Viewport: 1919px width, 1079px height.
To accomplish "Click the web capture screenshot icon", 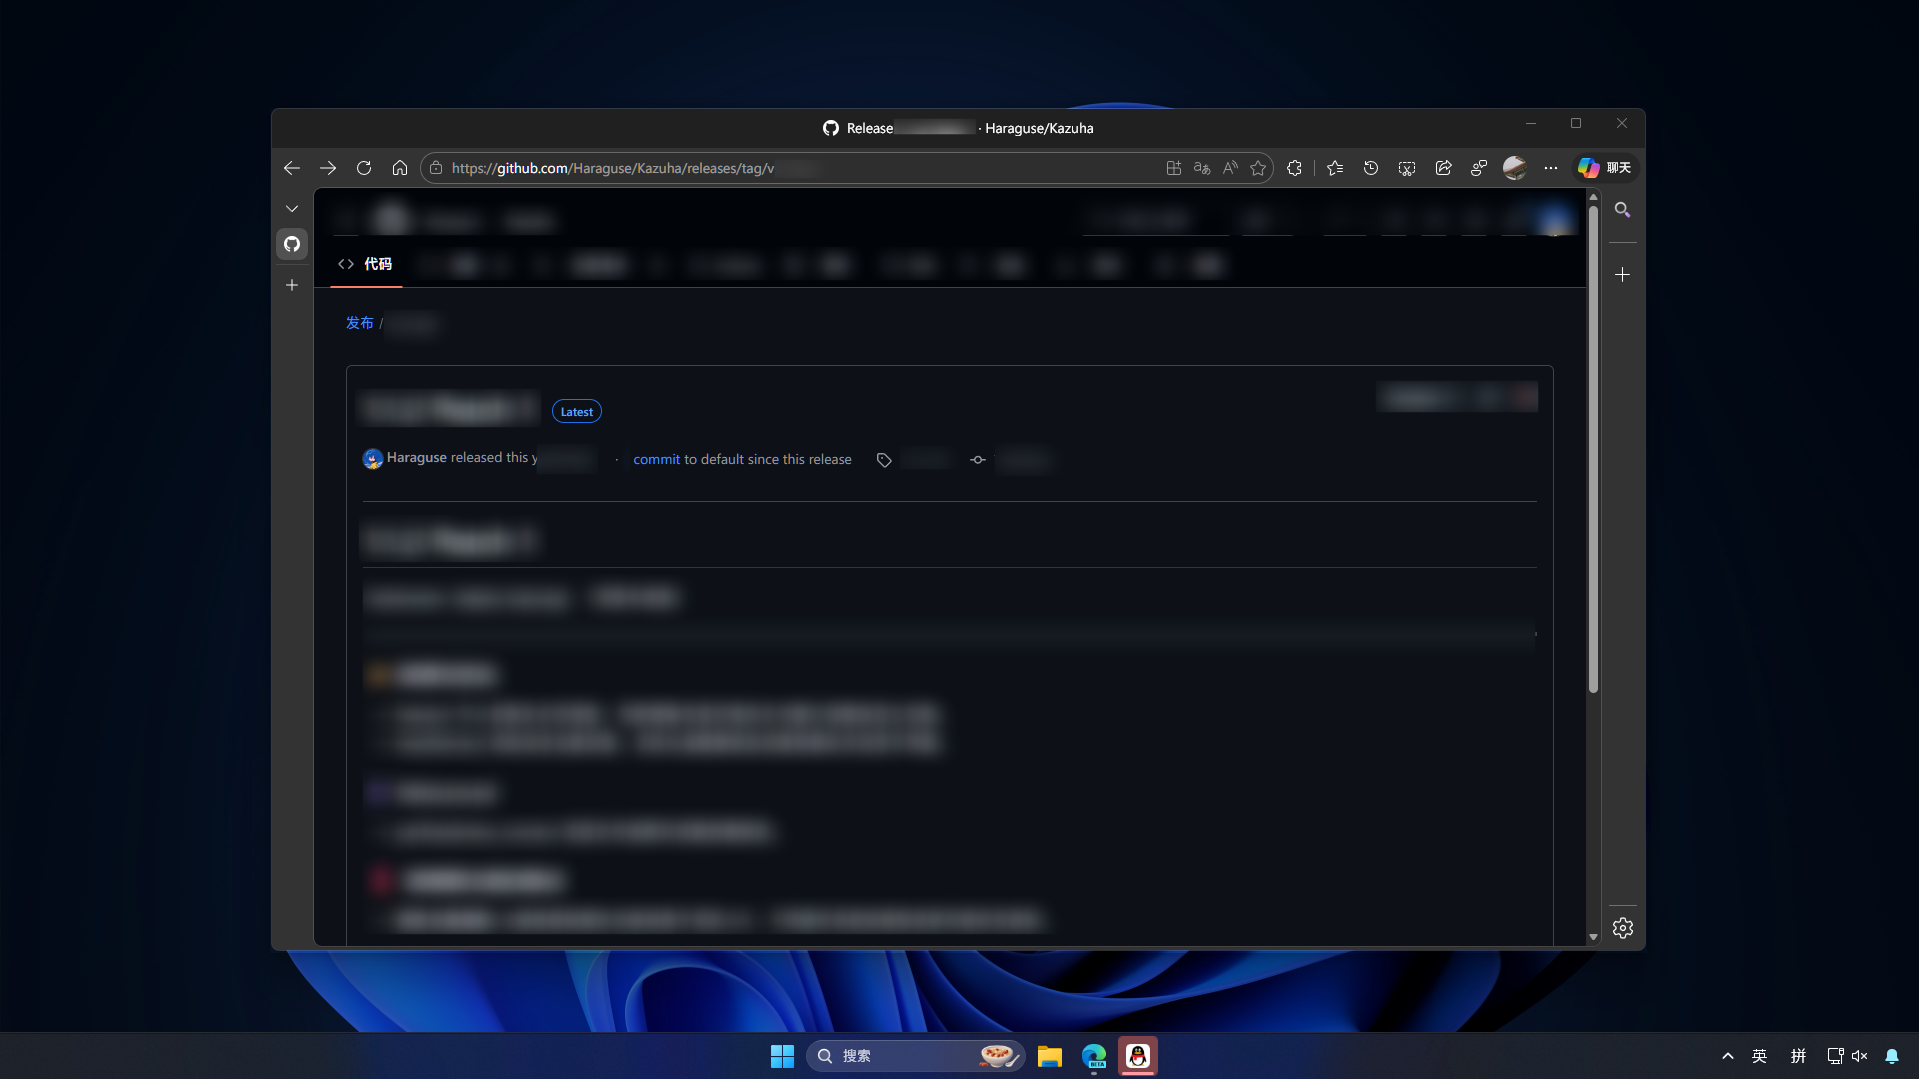I will point(1407,168).
